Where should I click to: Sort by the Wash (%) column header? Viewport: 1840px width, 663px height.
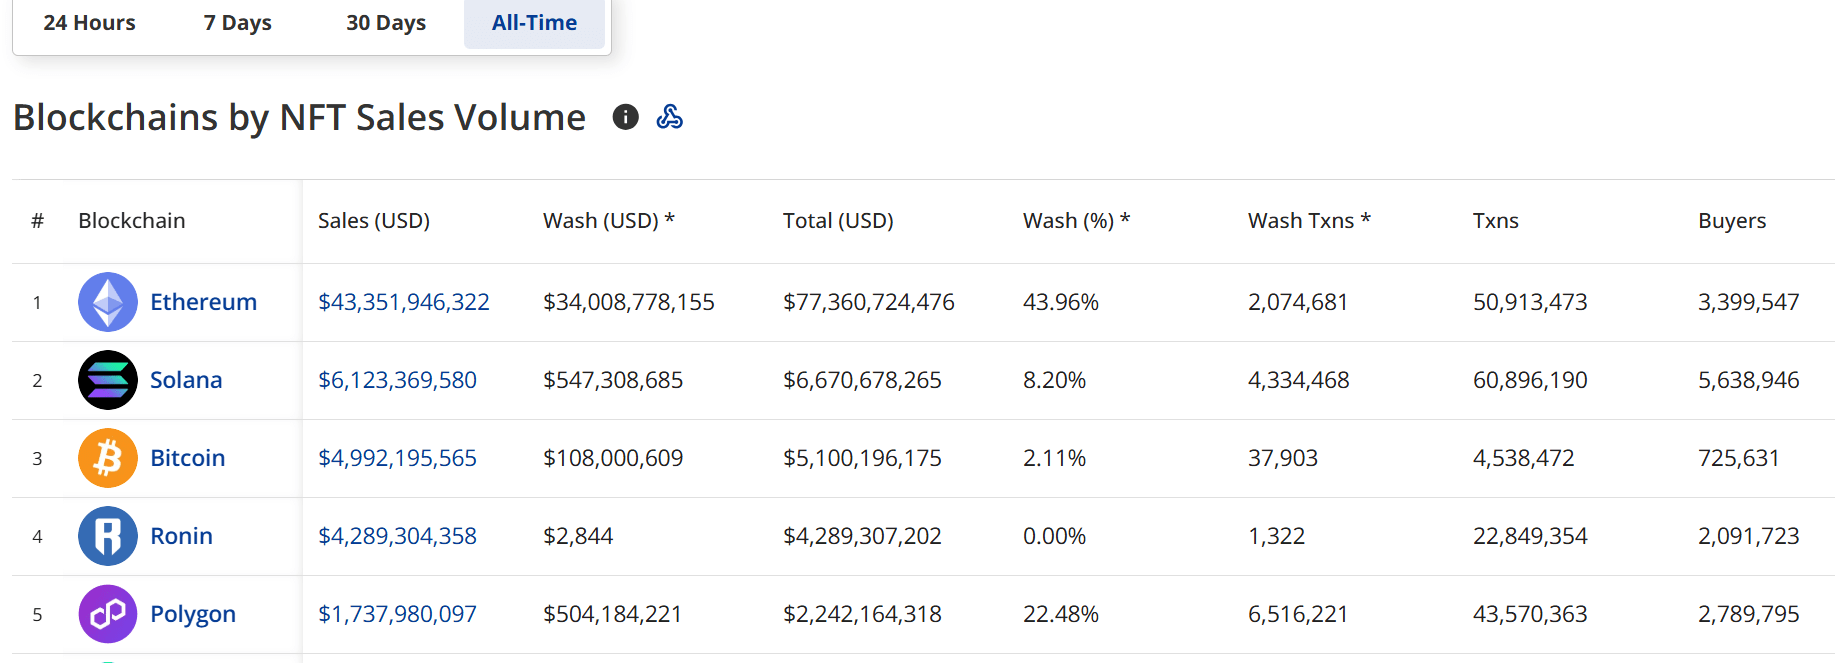click(1076, 221)
